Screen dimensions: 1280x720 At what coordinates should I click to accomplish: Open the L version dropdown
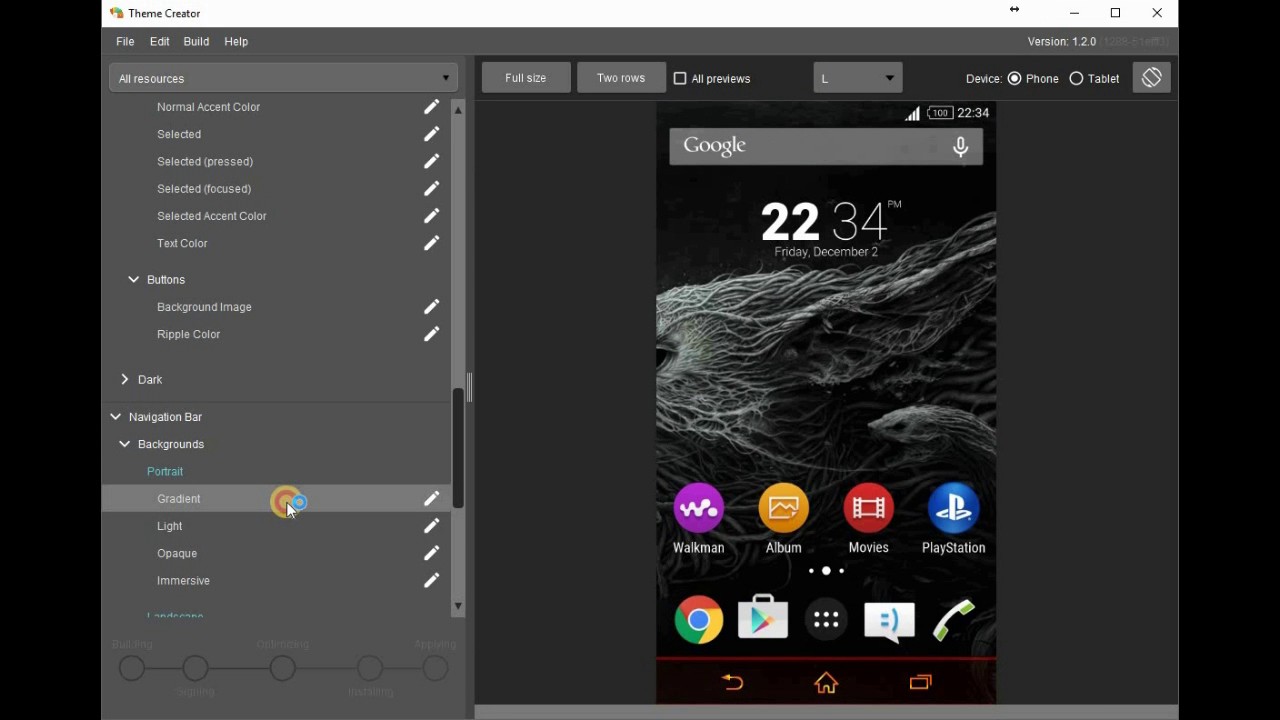click(858, 78)
